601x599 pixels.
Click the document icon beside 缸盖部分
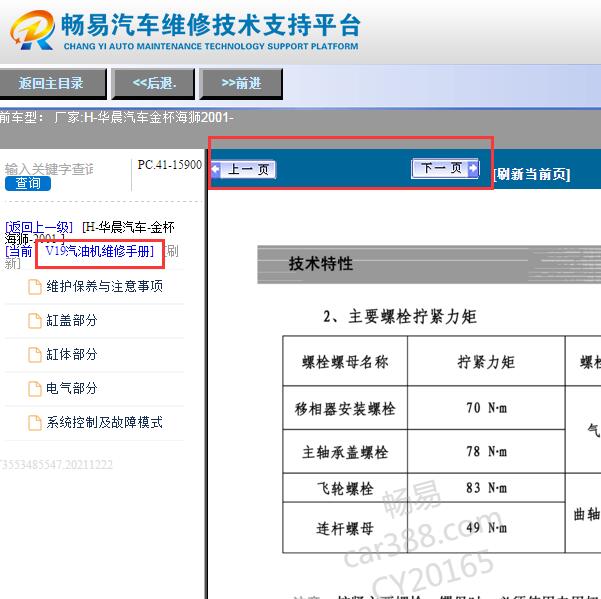(x=35, y=321)
